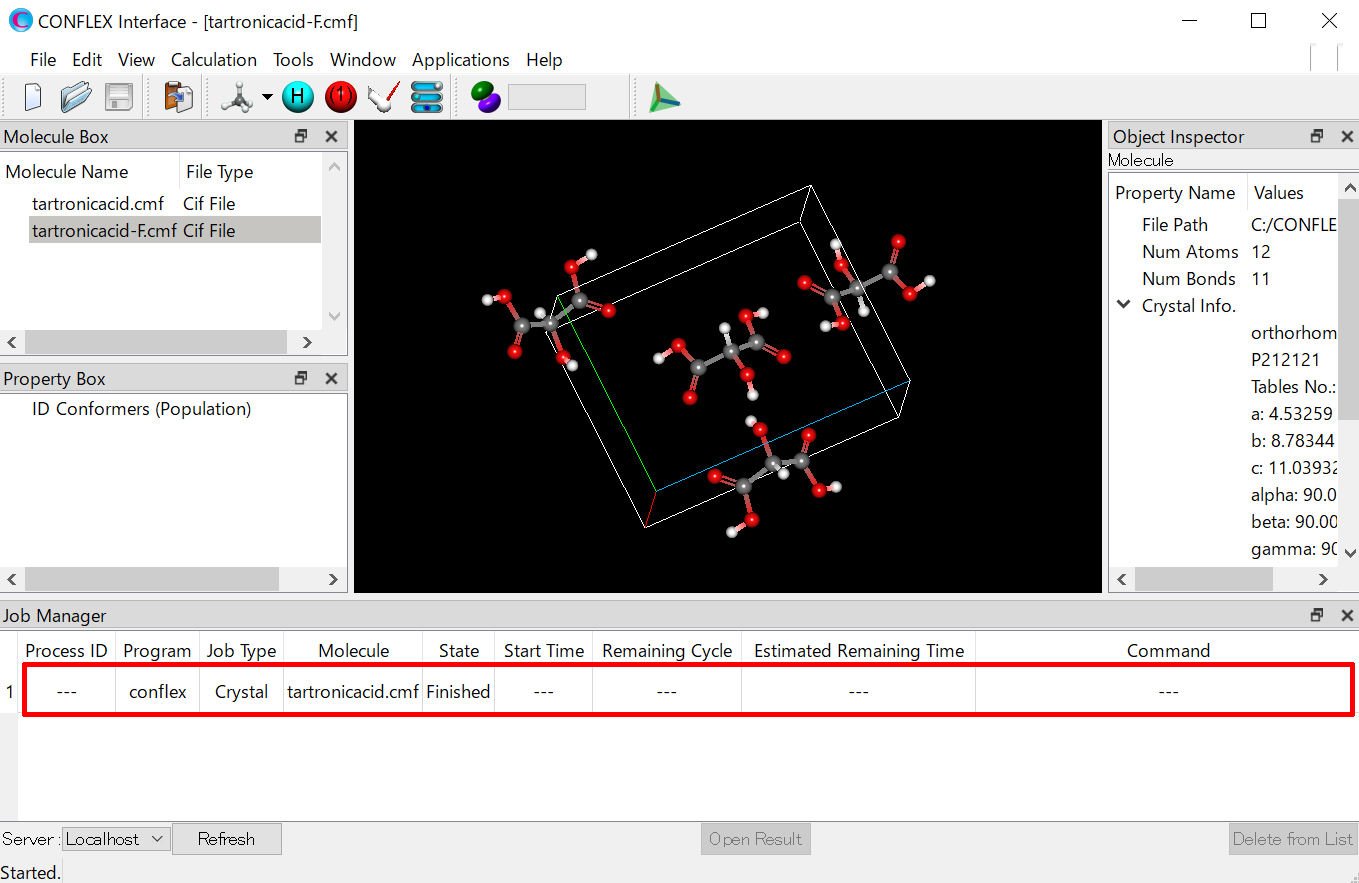1359x883 pixels.
Task: Click the Crystal job type cell
Action: point(241,692)
